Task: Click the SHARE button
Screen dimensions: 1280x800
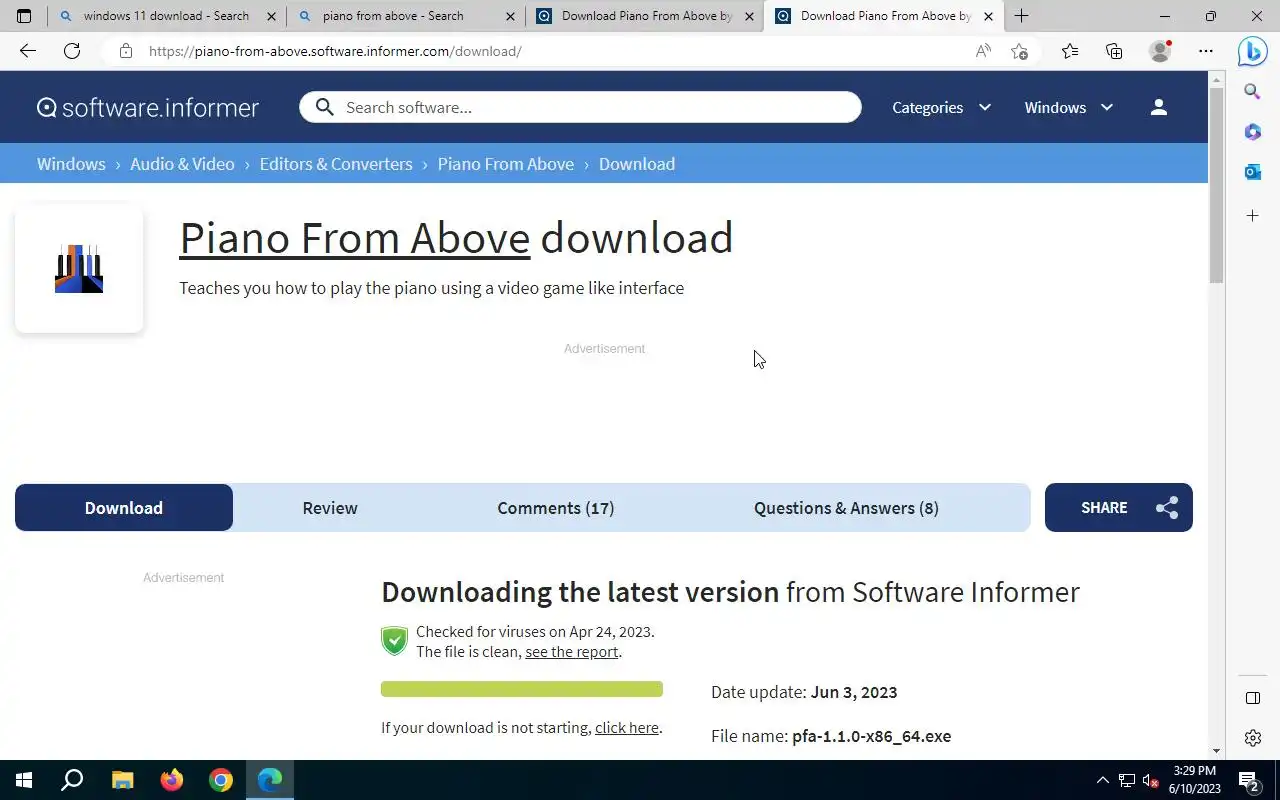Action: tap(1118, 508)
